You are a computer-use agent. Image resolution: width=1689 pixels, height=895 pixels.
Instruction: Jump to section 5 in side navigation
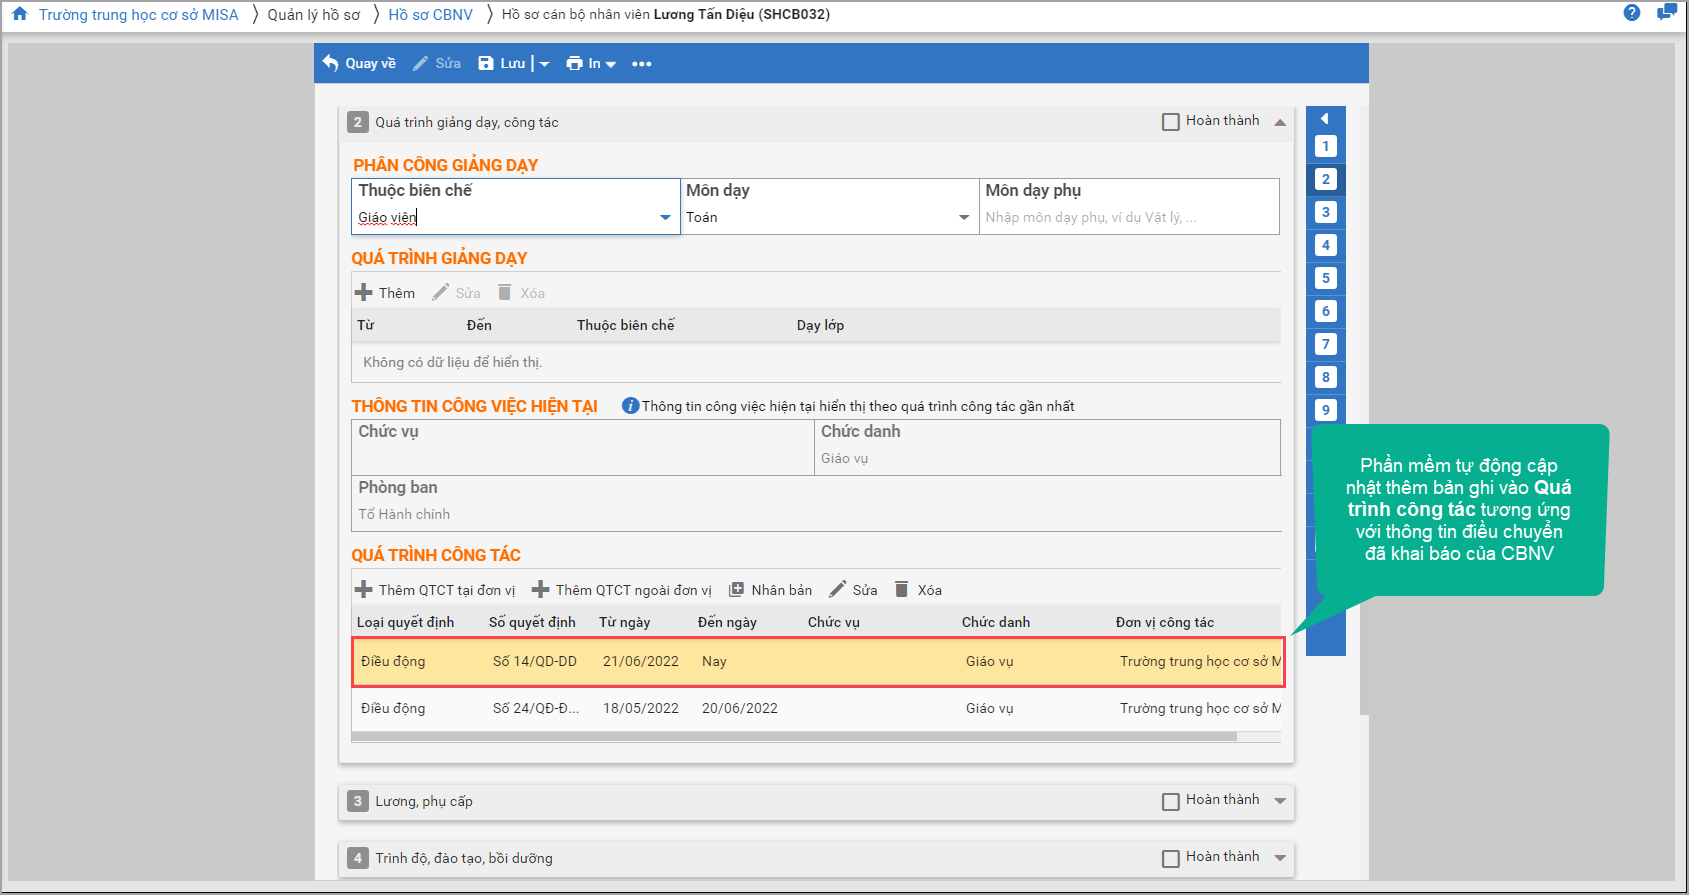tap(1326, 278)
